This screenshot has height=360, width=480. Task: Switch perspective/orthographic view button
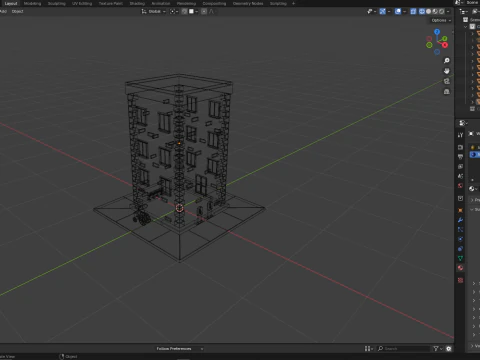[x=447, y=92]
